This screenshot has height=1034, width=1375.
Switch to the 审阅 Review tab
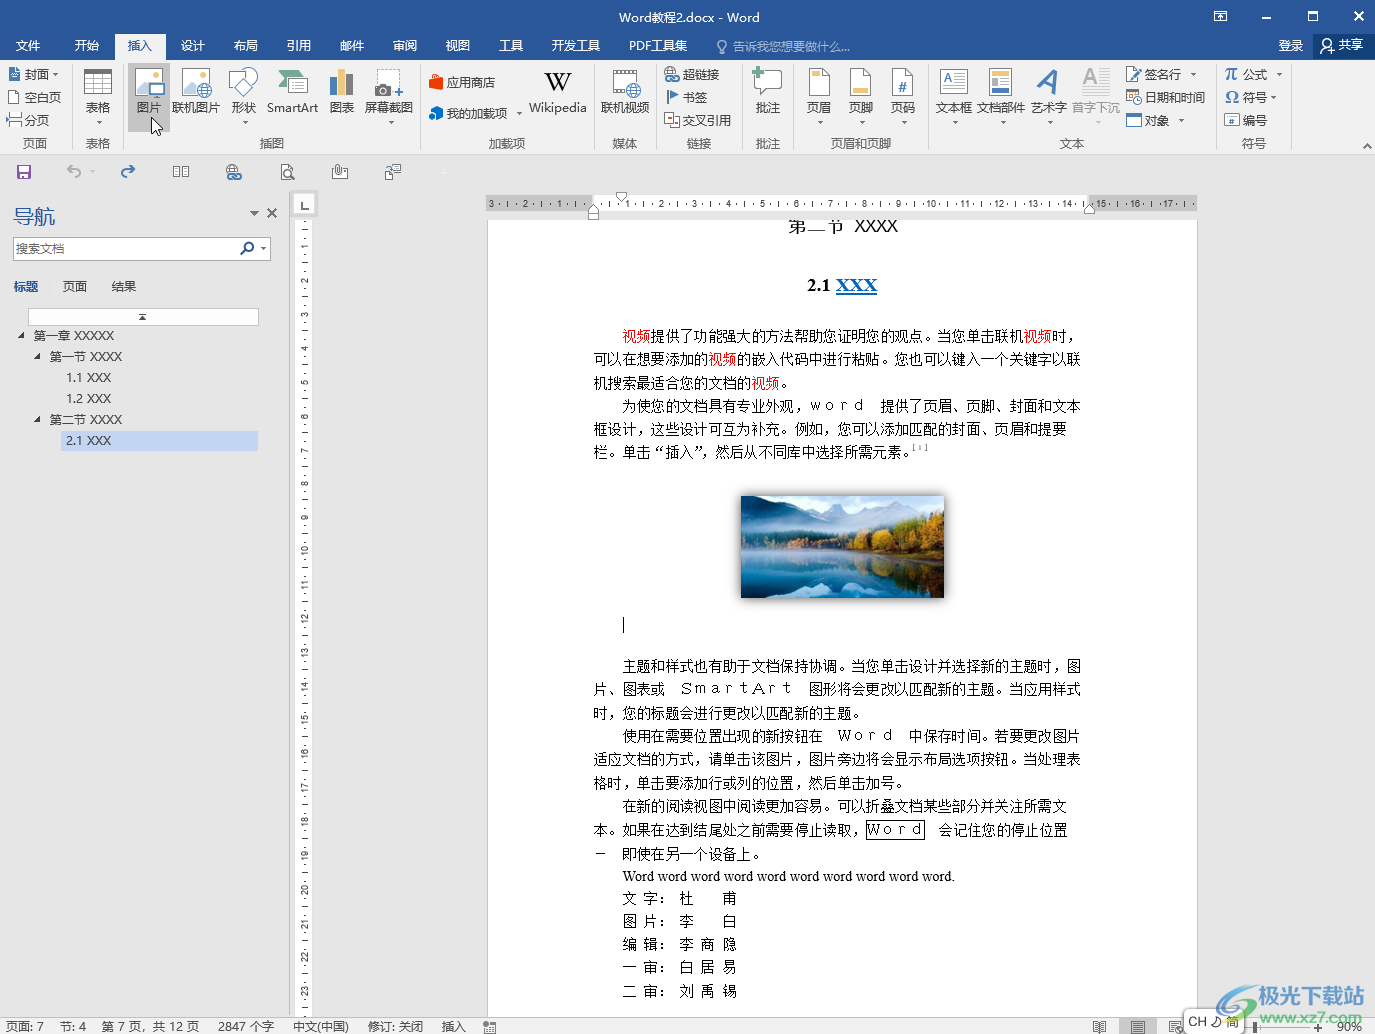pyautogui.click(x=405, y=46)
